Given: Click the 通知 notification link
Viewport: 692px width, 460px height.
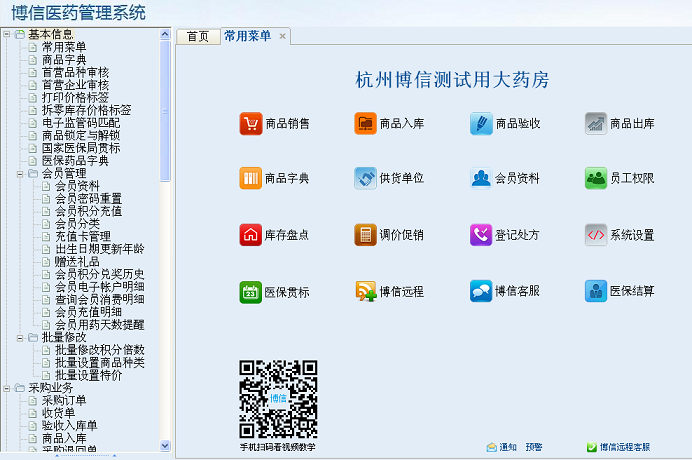Looking at the screenshot, I should 508,447.
